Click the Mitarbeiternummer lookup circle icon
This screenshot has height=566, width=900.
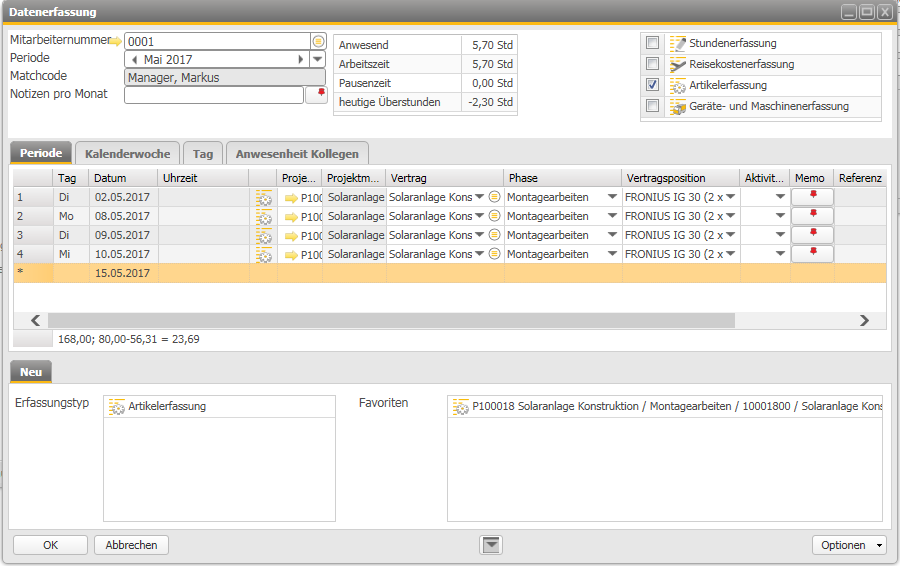tap(318, 42)
